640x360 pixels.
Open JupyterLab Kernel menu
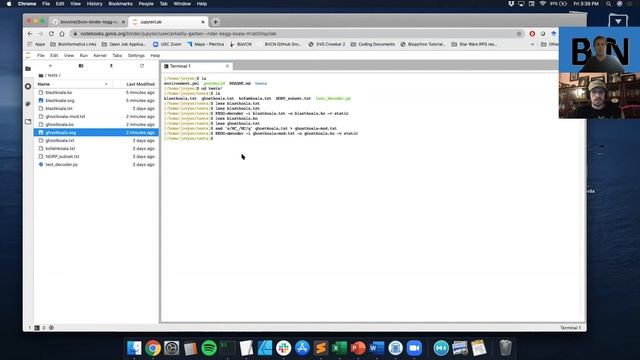click(100, 56)
